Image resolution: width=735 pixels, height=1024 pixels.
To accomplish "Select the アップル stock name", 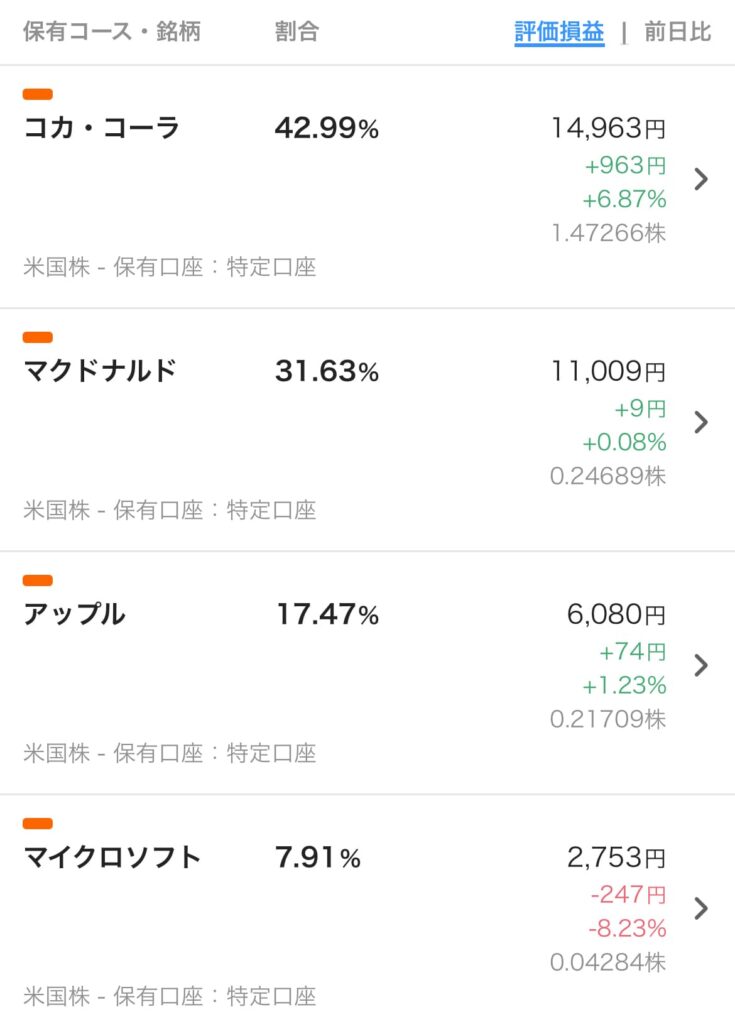I will [x=74, y=614].
